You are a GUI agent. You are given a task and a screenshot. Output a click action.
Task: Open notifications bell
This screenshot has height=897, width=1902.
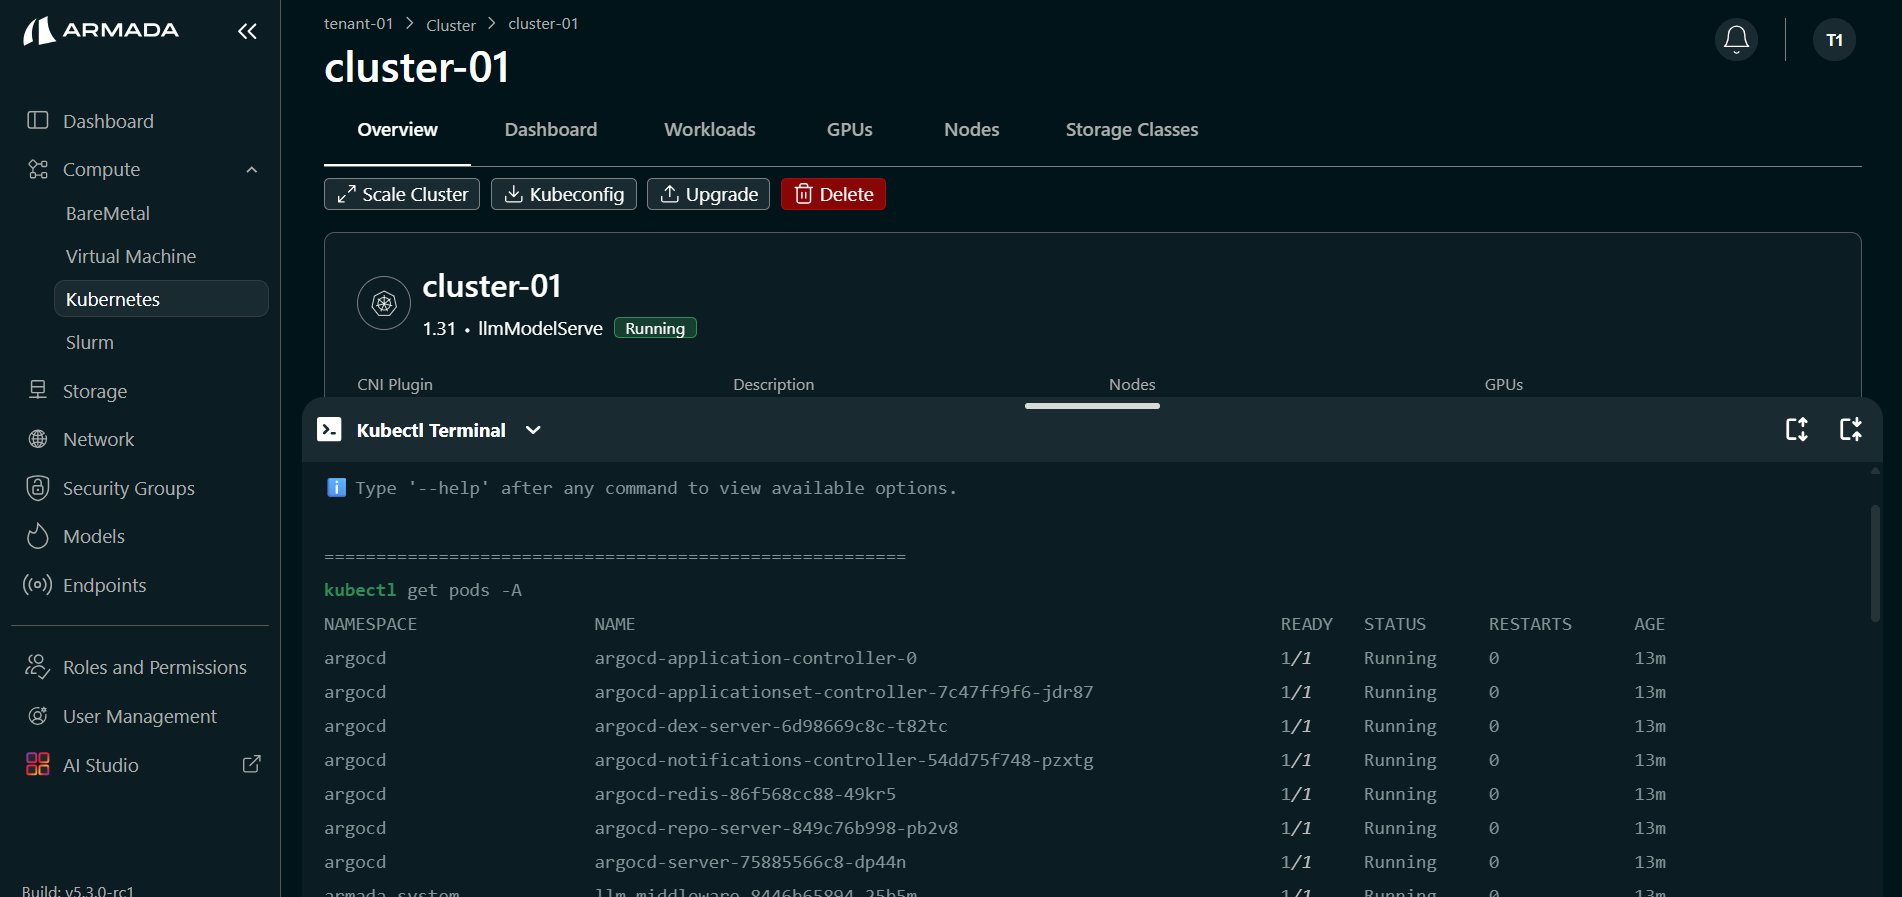point(1736,40)
